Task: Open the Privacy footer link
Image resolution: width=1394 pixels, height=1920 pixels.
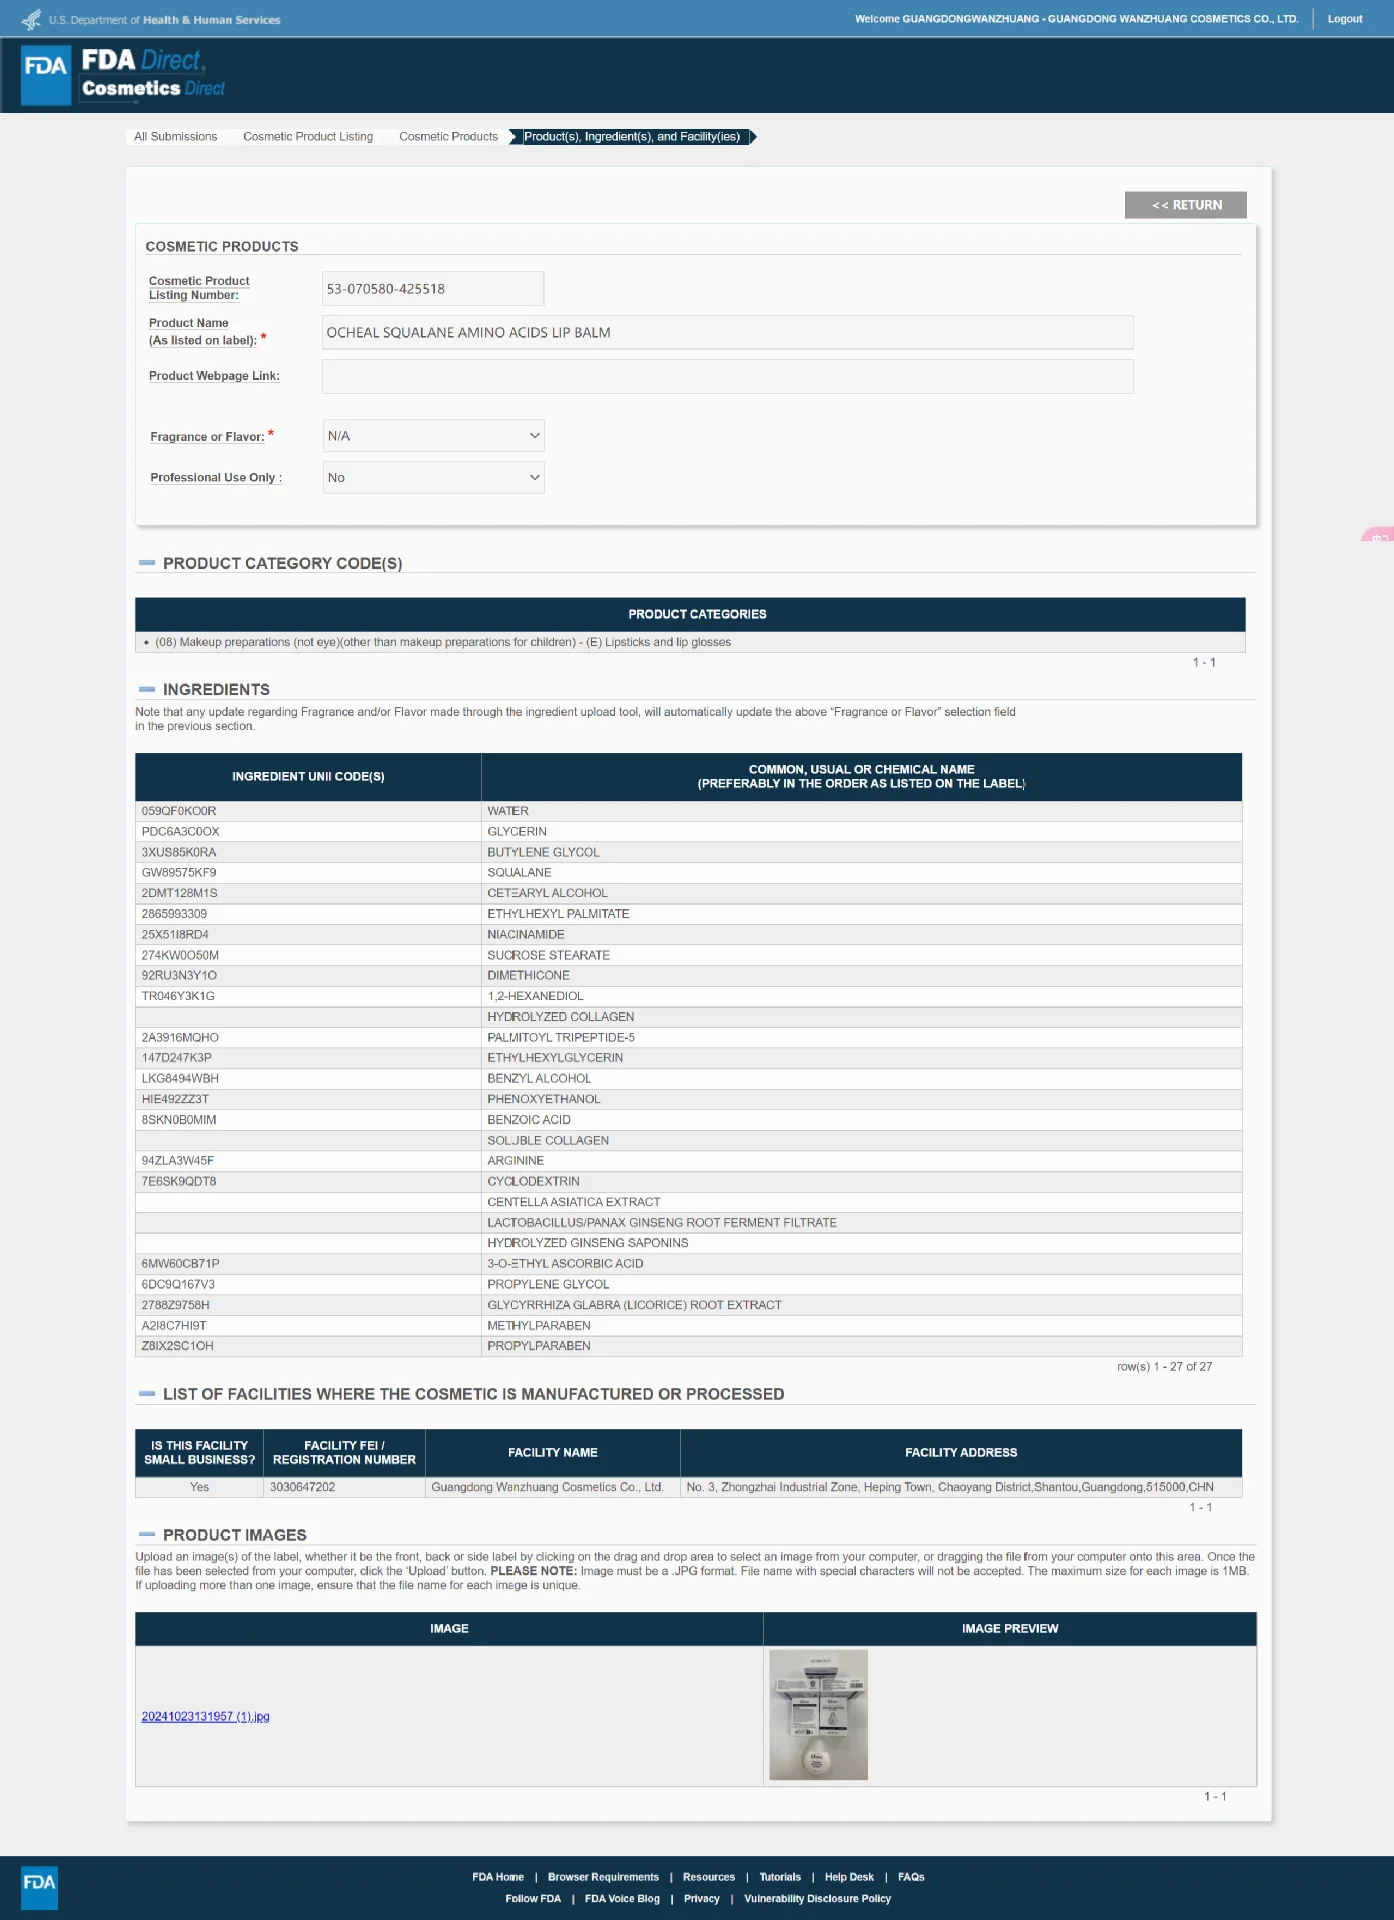Action: pos(702,1899)
